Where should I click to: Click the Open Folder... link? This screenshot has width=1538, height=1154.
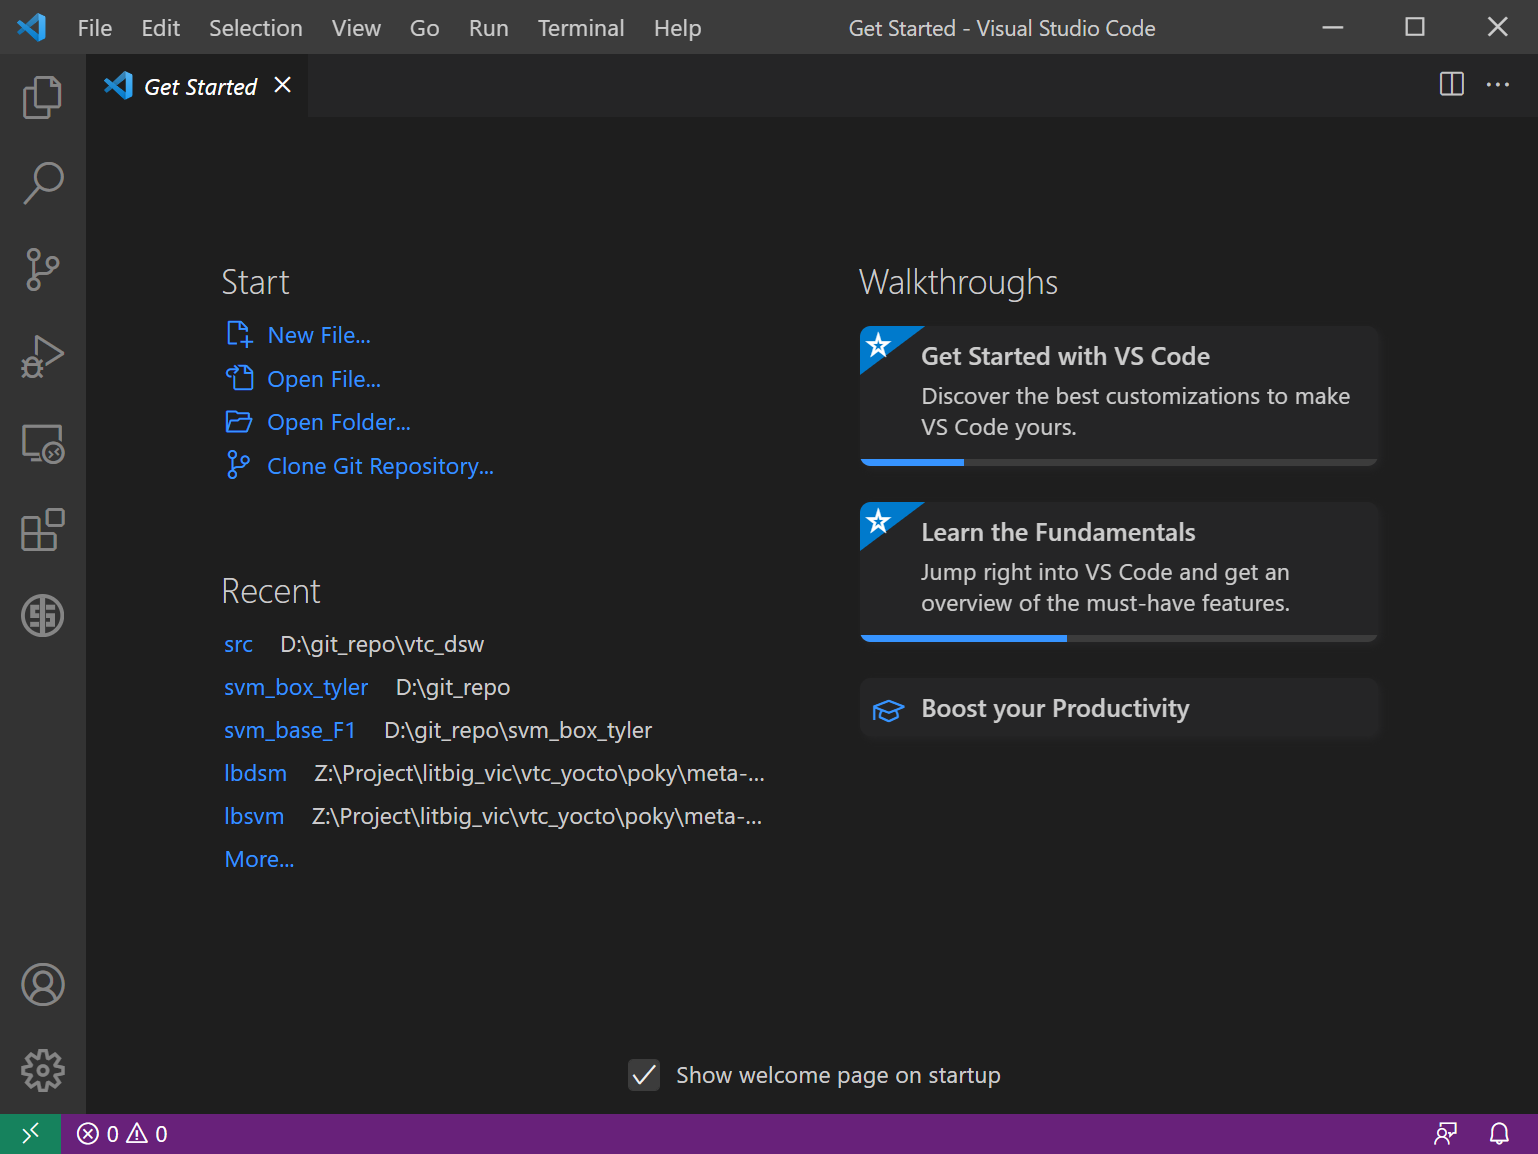pyautogui.click(x=339, y=422)
